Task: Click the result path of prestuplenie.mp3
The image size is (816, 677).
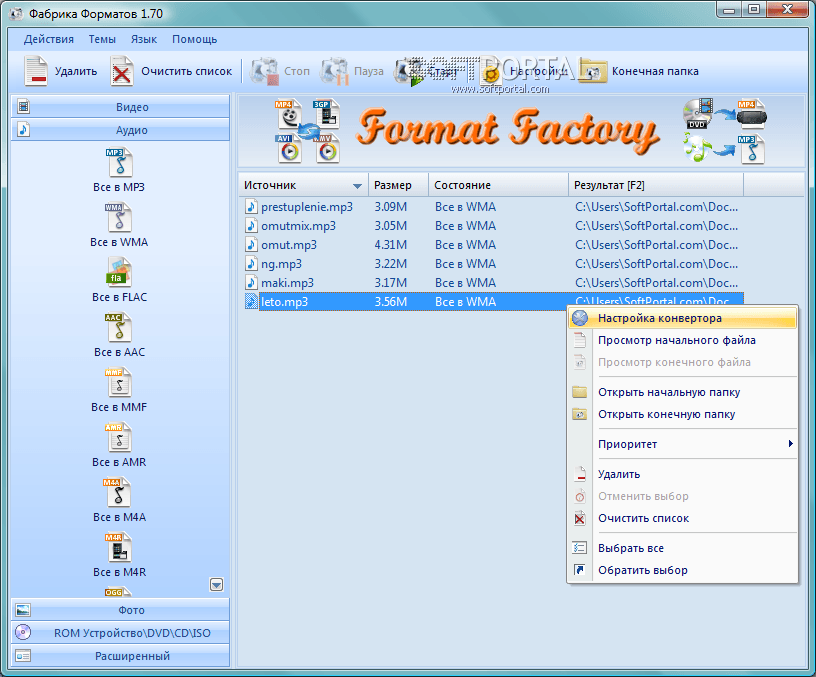Action: tap(656, 207)
